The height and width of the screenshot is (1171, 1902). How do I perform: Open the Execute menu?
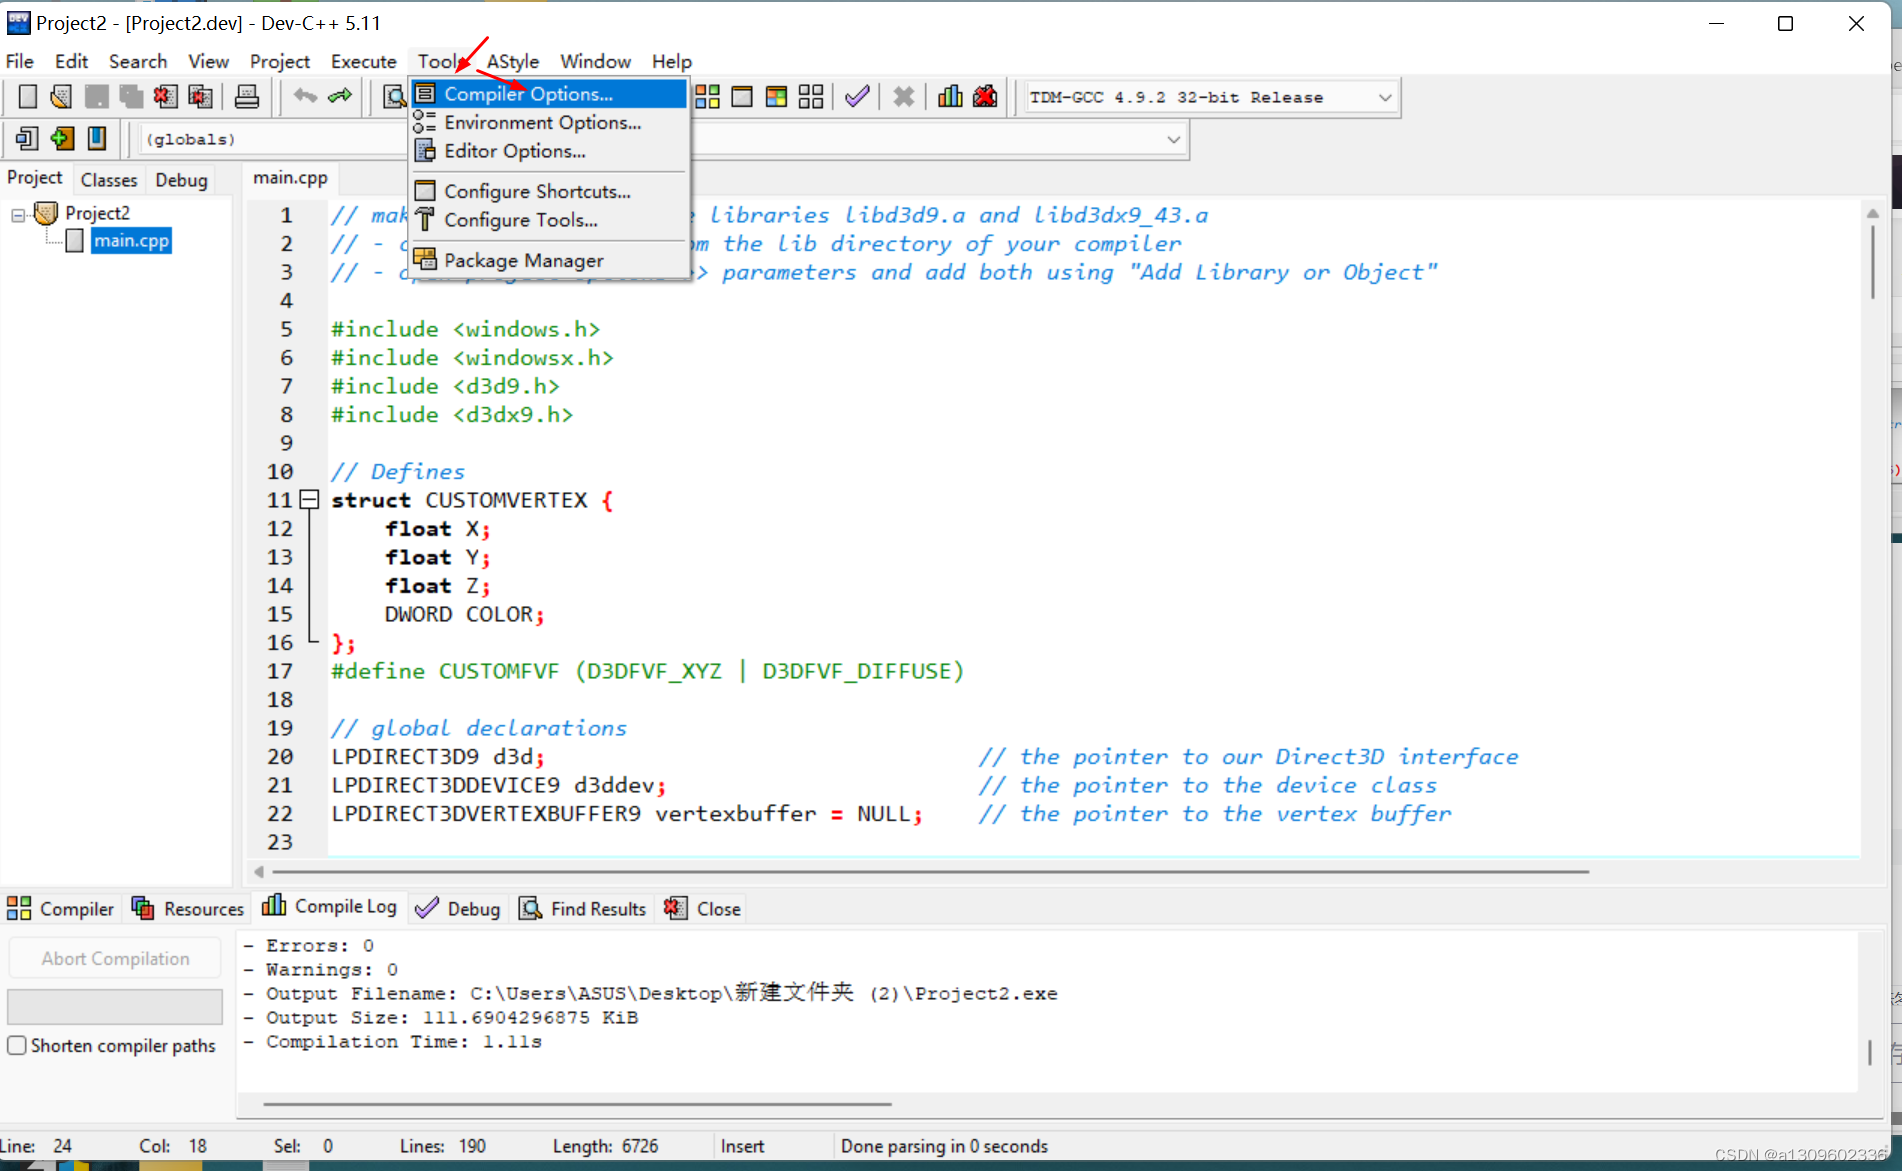coord(364,61)
